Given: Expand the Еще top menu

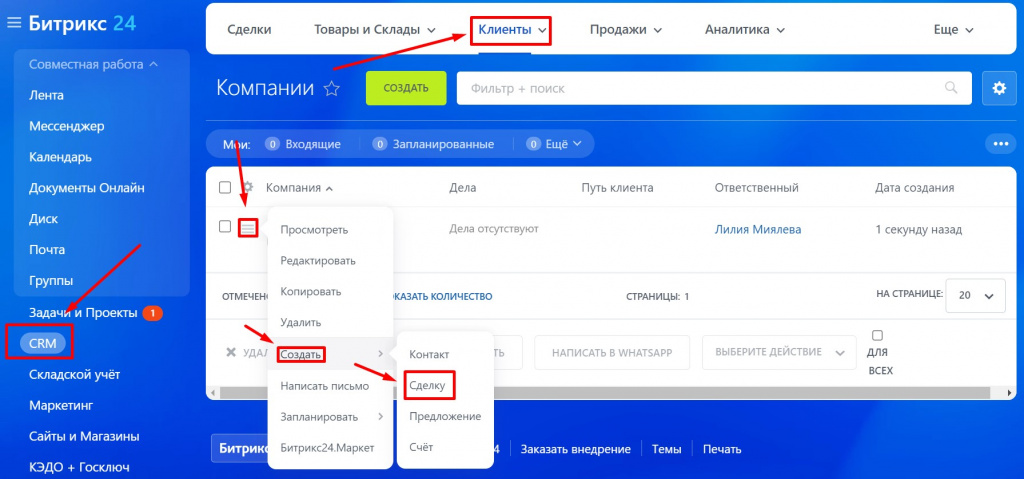Looking at the screenshot, I should coord(953,29).
